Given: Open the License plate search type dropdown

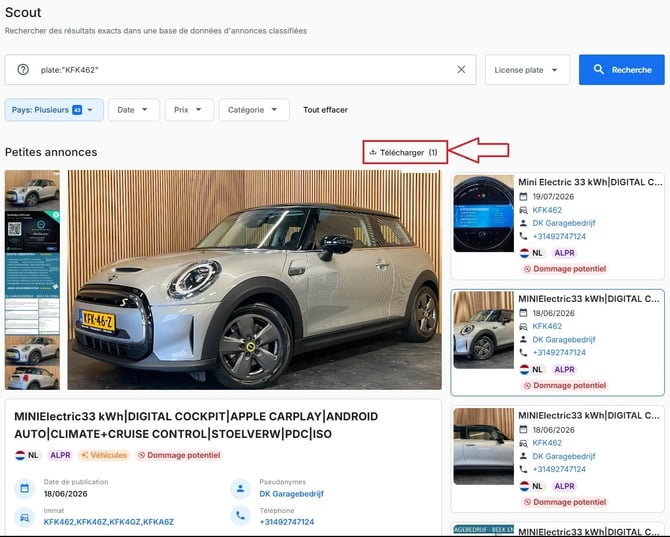Looking at the screenshot, I should (527, 70).
